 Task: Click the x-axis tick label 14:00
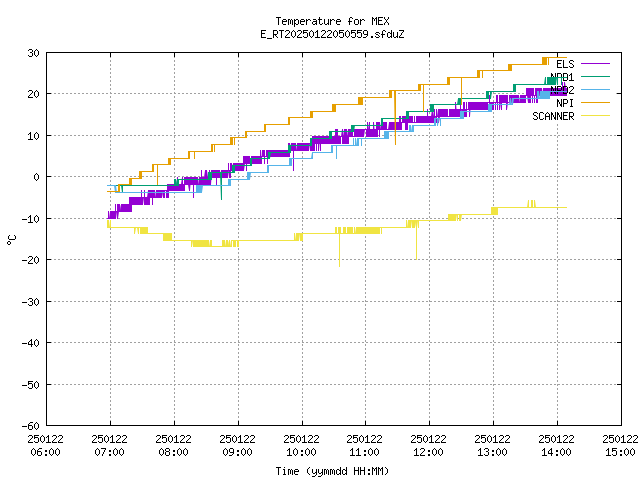point(556,452)
